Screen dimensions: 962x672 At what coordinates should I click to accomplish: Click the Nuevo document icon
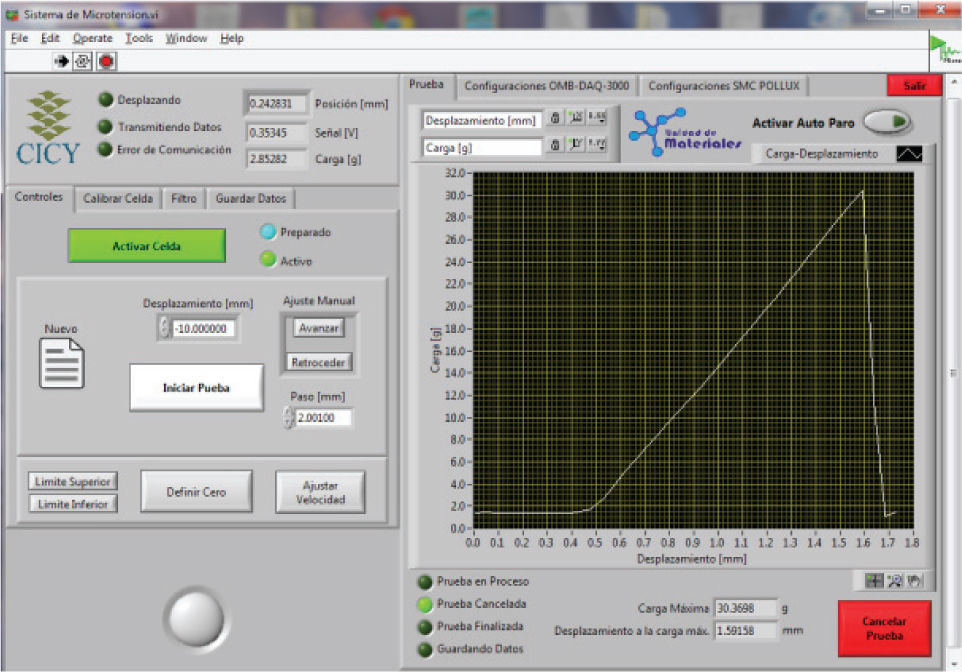[61, 363]
